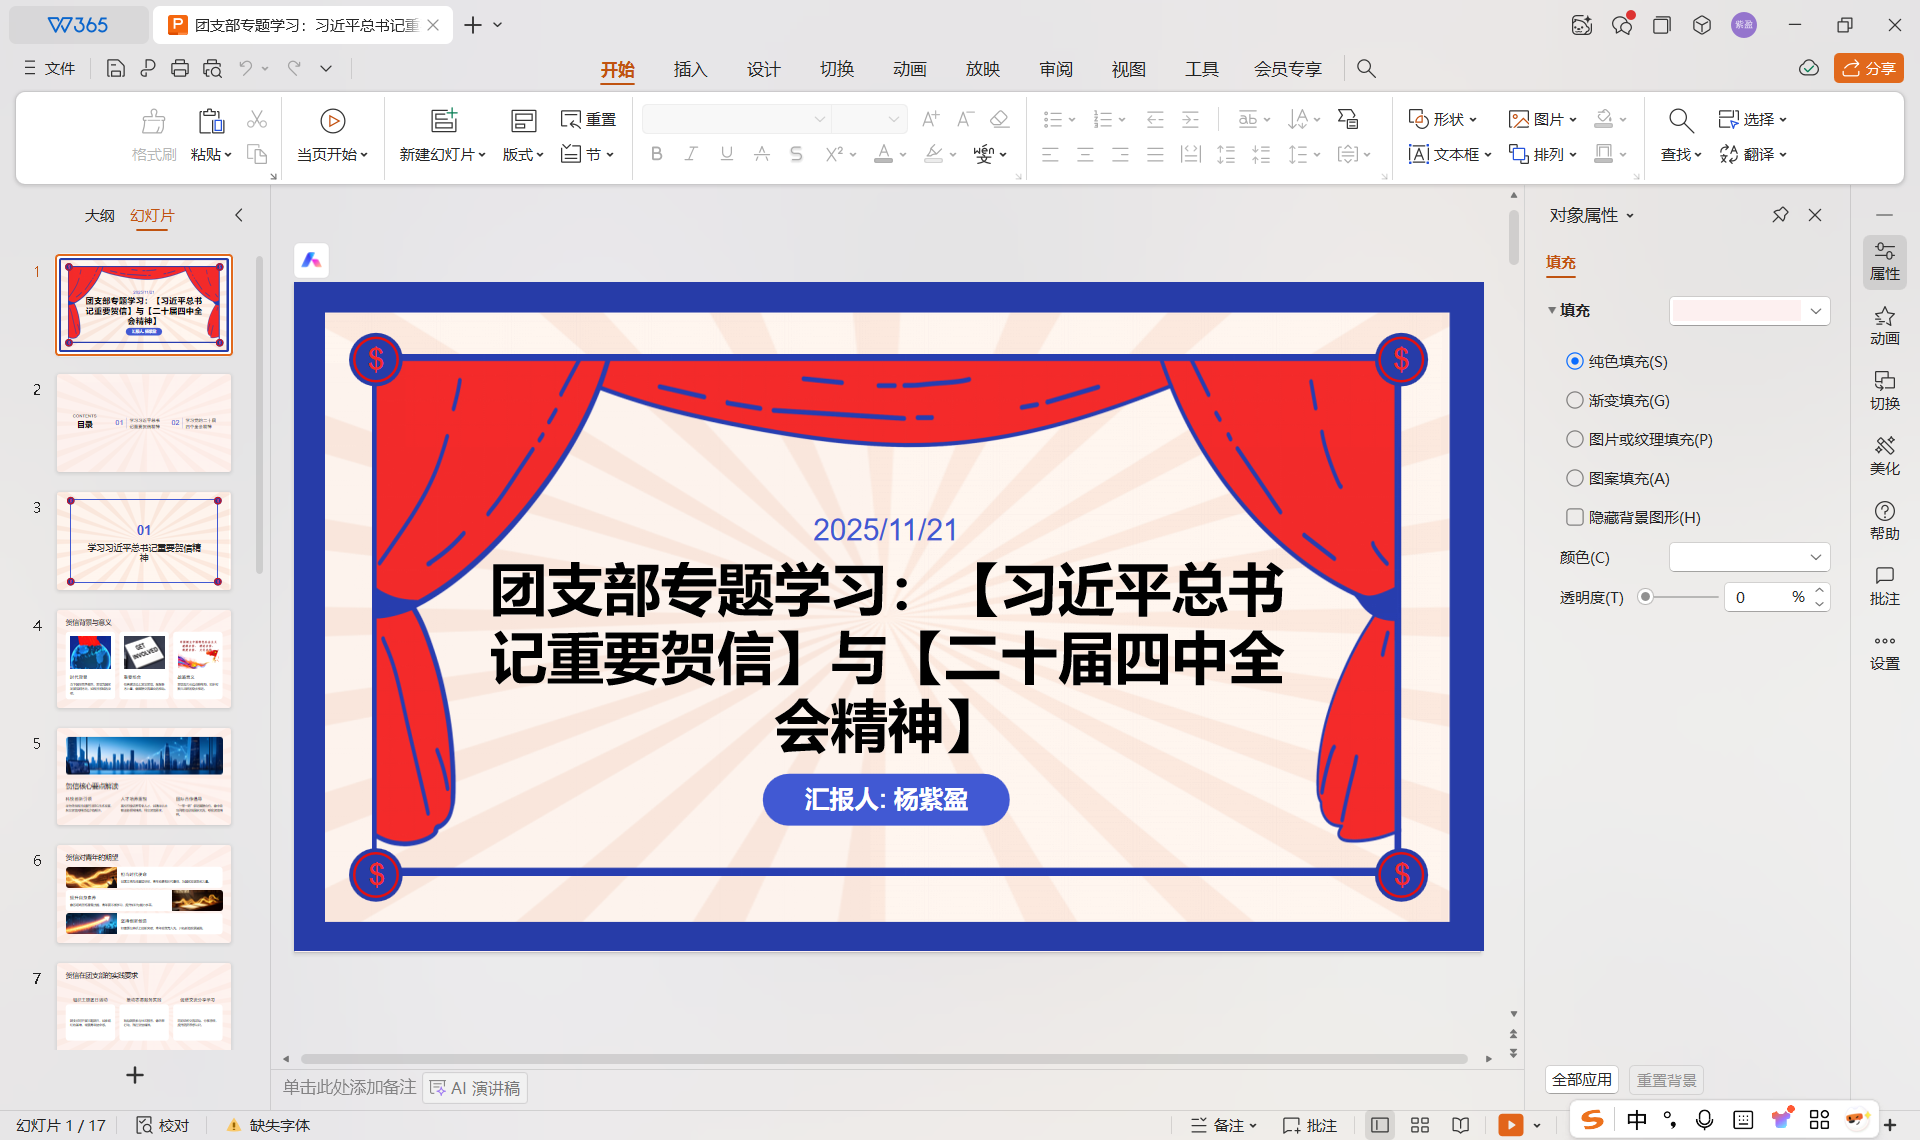The width and height of the screenshot is (1920, 1140).
Task: Click the New Slide icon
Action: (x=443, y=121)
